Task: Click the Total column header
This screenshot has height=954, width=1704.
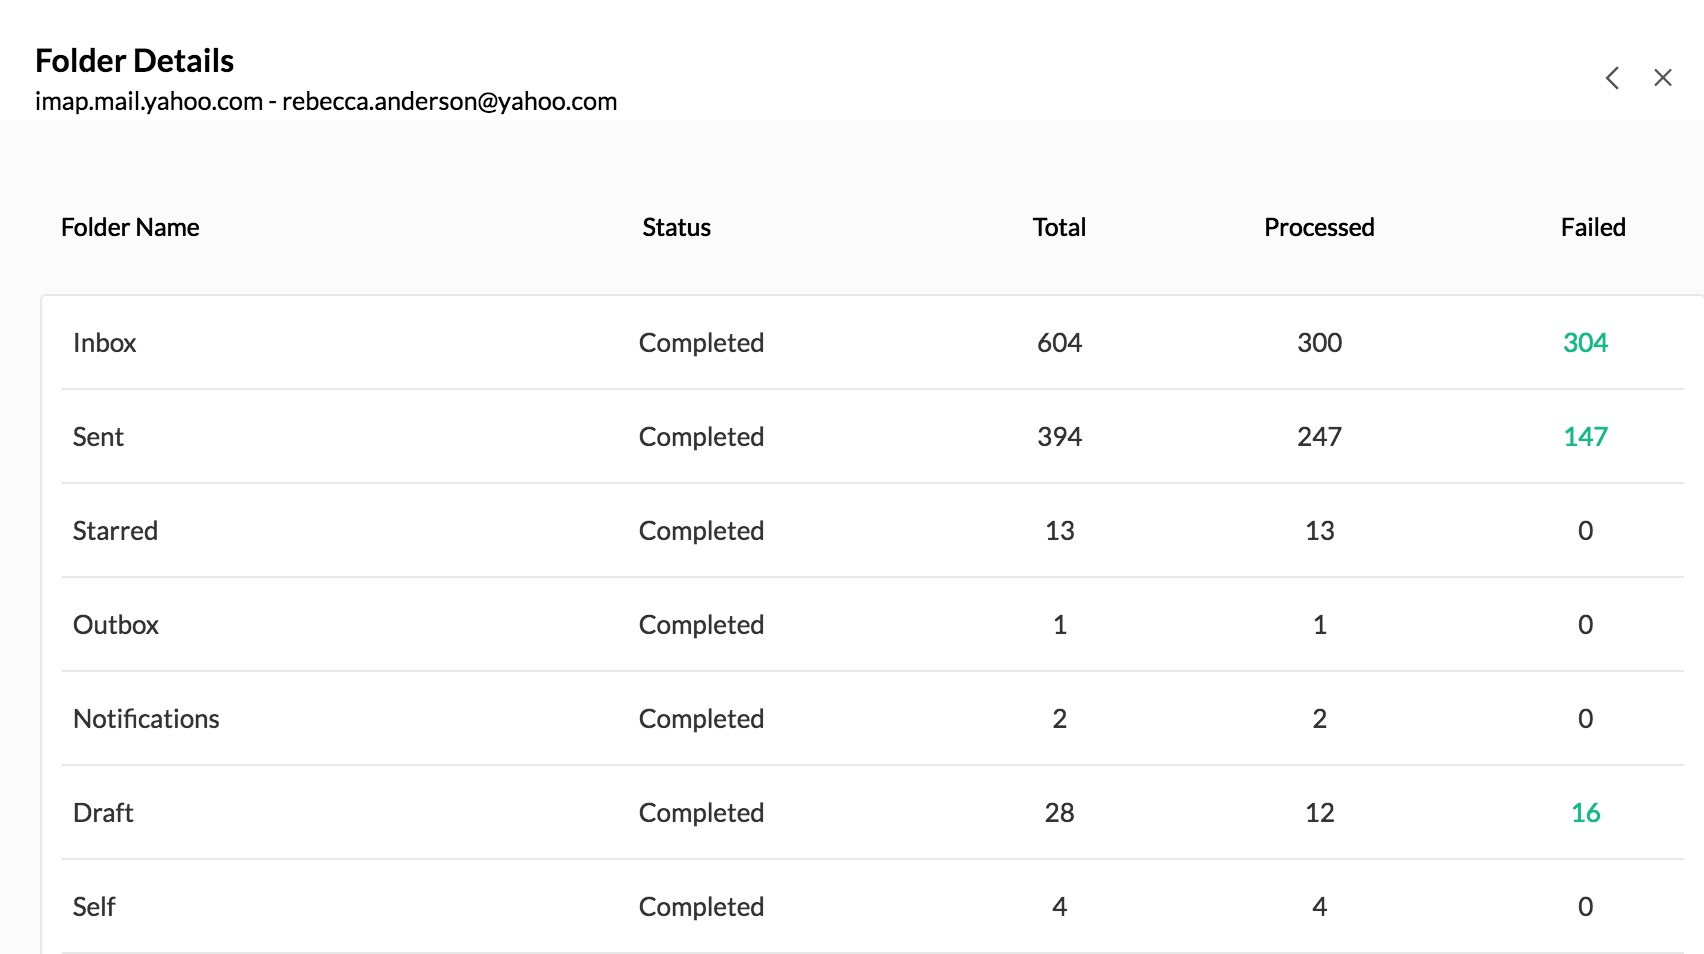Action: [x=1059, y=228]
